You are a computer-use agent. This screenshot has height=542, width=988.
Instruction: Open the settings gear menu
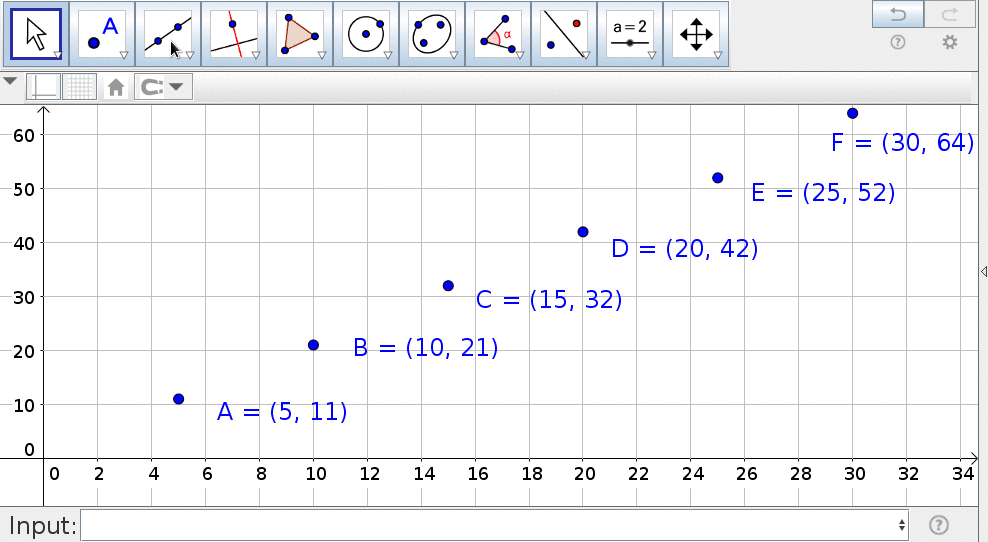click(949, 42)
